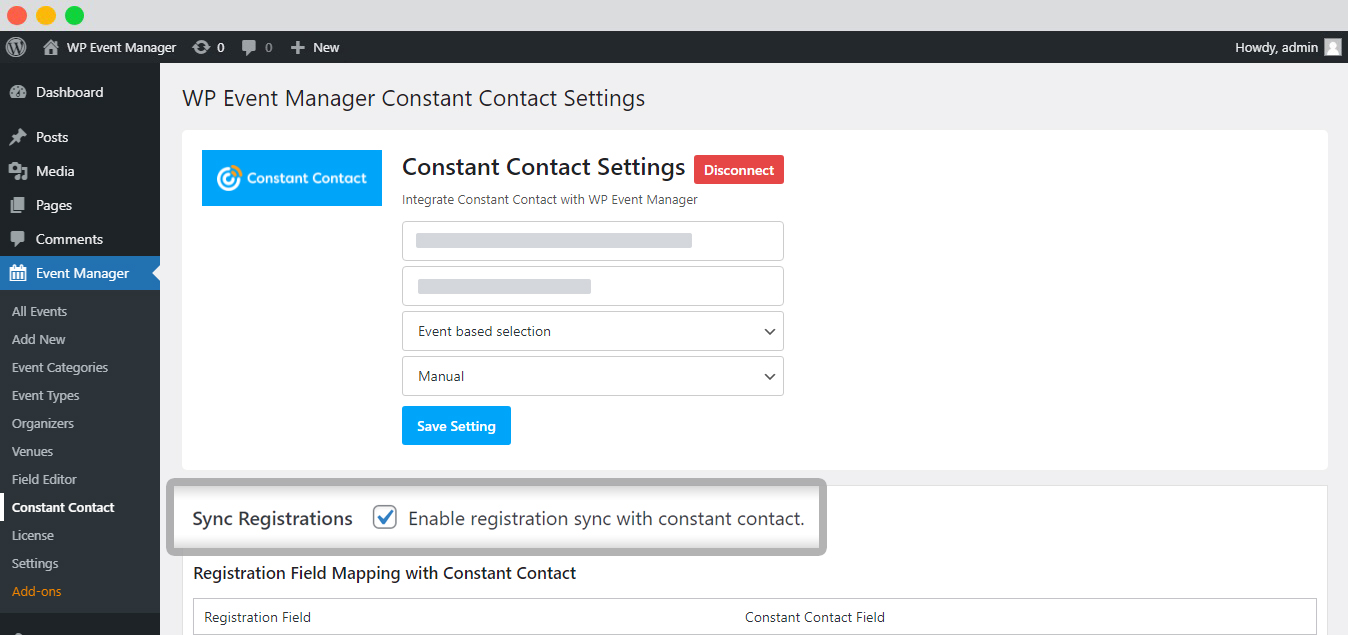Viewport: 1348px width, 635px height.
Task: Click the Dashboard gauge icon in sidebar
Action: pyautogui.click(x=18, y=92)
